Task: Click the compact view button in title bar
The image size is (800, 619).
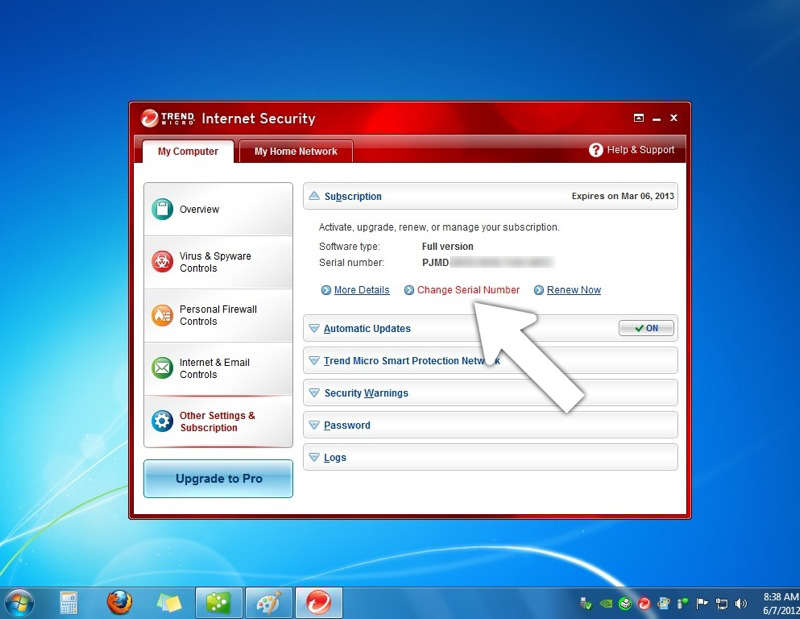Action: point(638,118)
